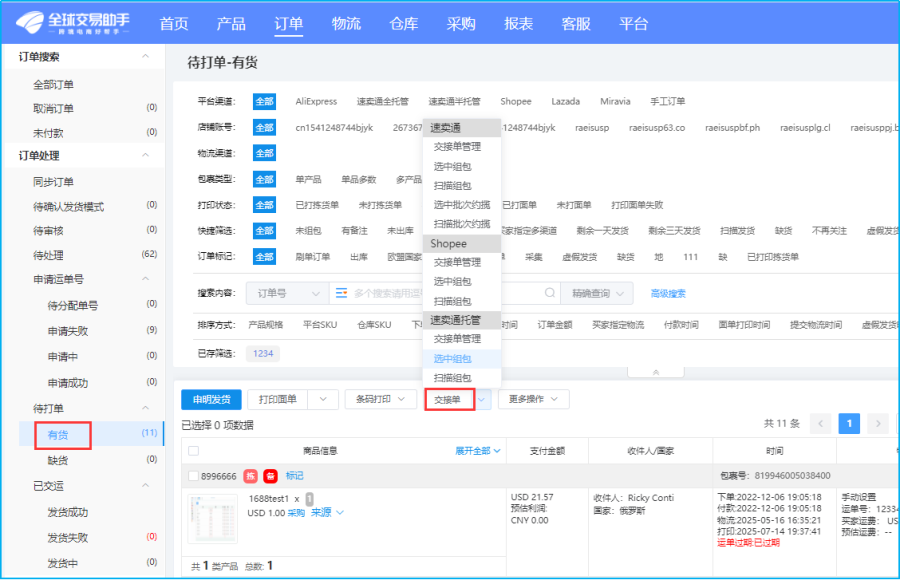Click the collapse arrow above the order table
The height and width of the screenshot is (580, 900).
tap(655, 371)
